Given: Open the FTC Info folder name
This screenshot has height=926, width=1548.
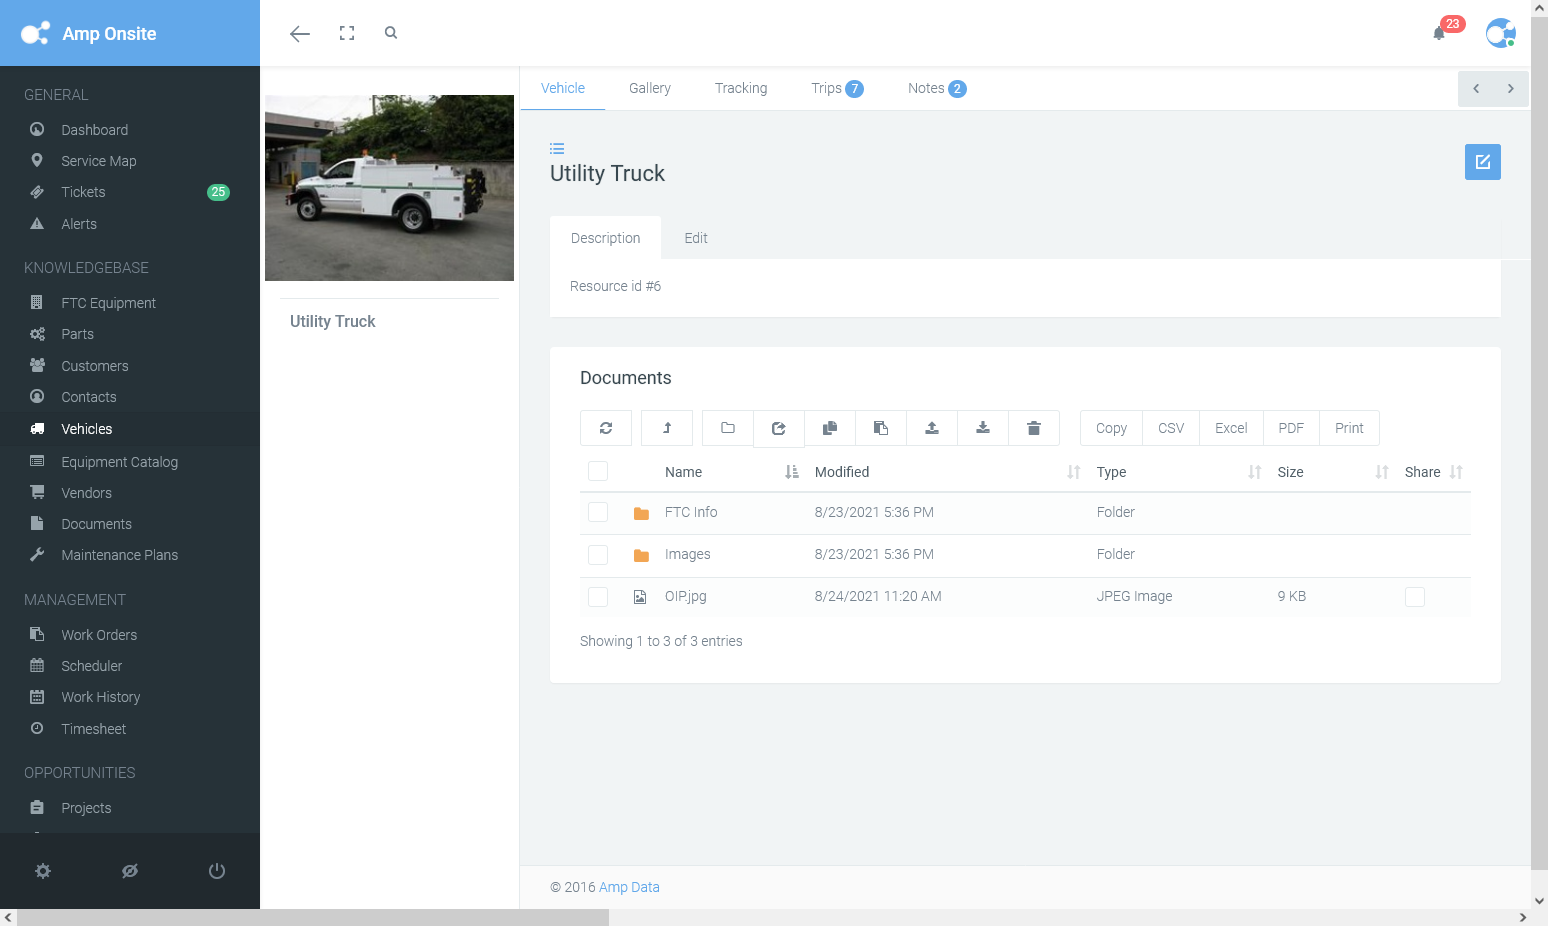Looking at the screenshot, I should click(x=691, y=512).
